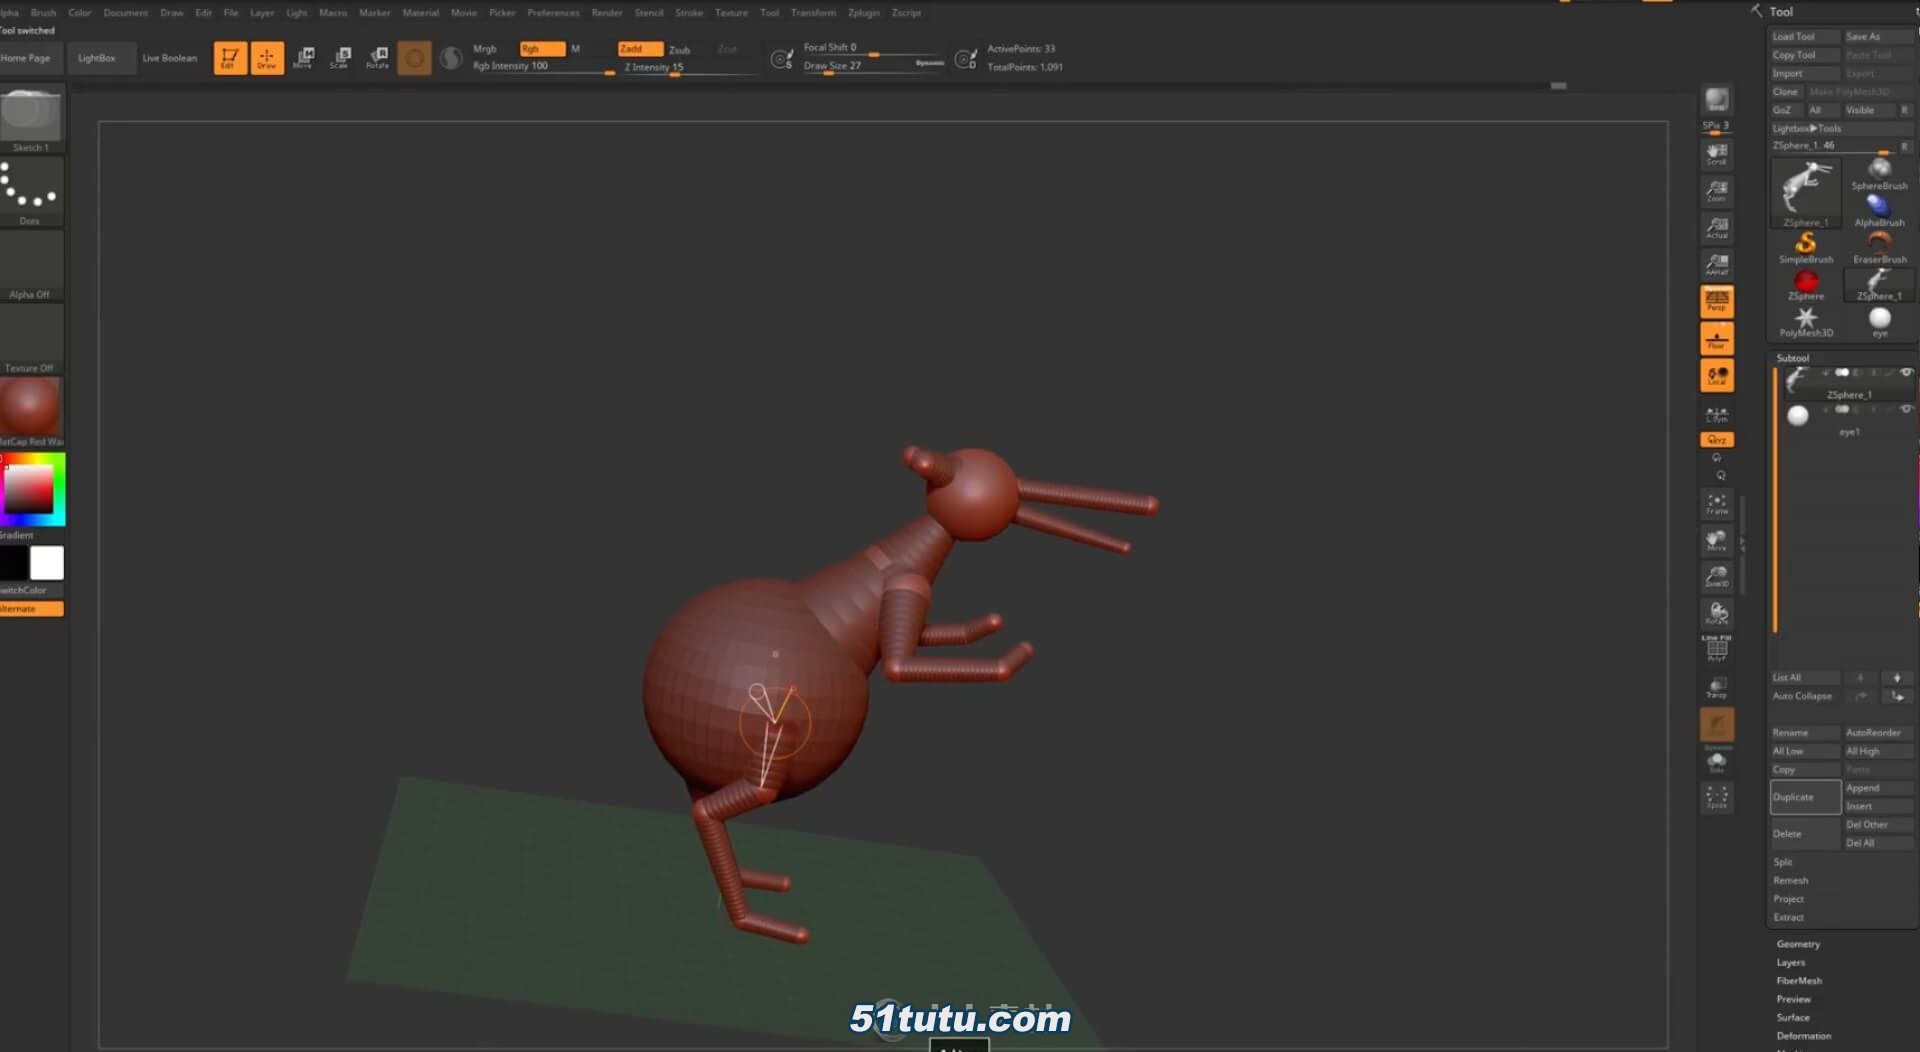
Task: Switch to Scale mode in top shelf
Action: pos(340,58)
